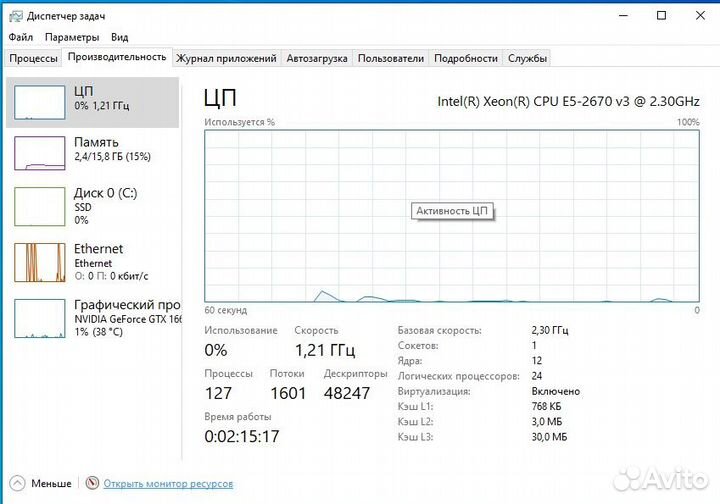
Task: Switch to Журнал приложений tab
Action: (226, 58)
